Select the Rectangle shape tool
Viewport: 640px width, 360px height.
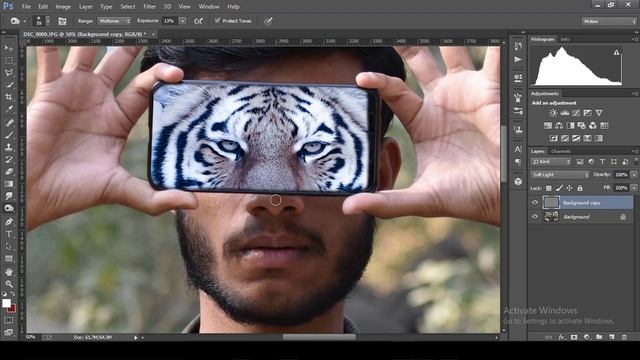[x=9, y=259]
